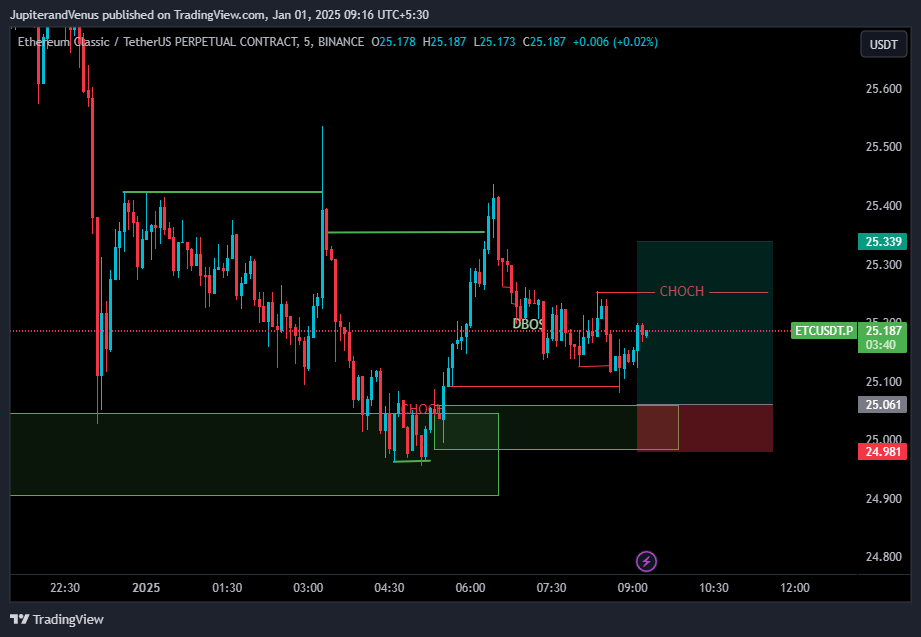Click the 25.400 price axis label
Image resolution: width=921 pixels, height=637 pixels.
883,206
